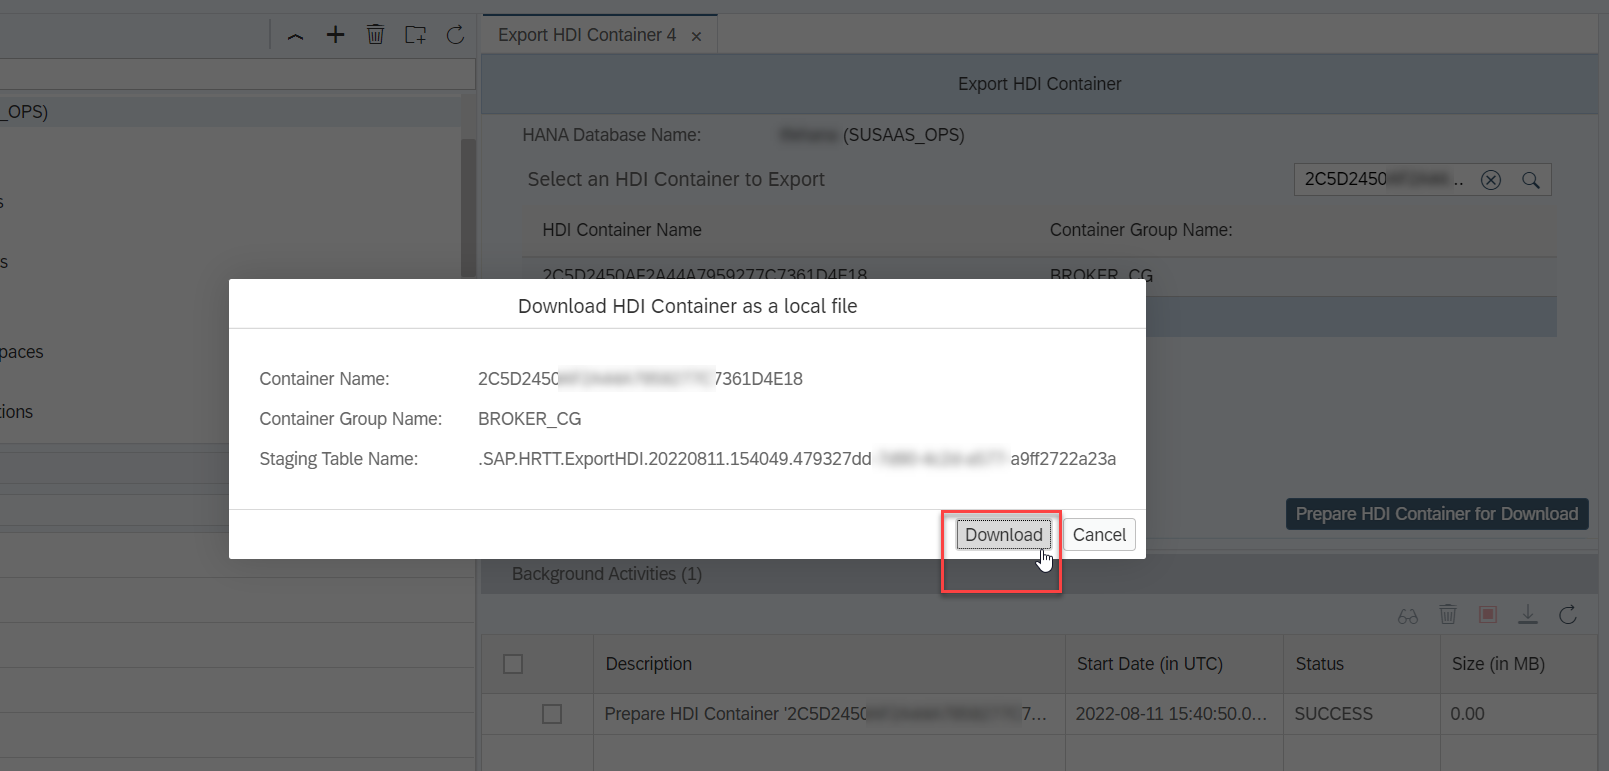Click the trash delete icon in left toolbar
This screenshot has height=771, width=1609.
tap(375, 35)
